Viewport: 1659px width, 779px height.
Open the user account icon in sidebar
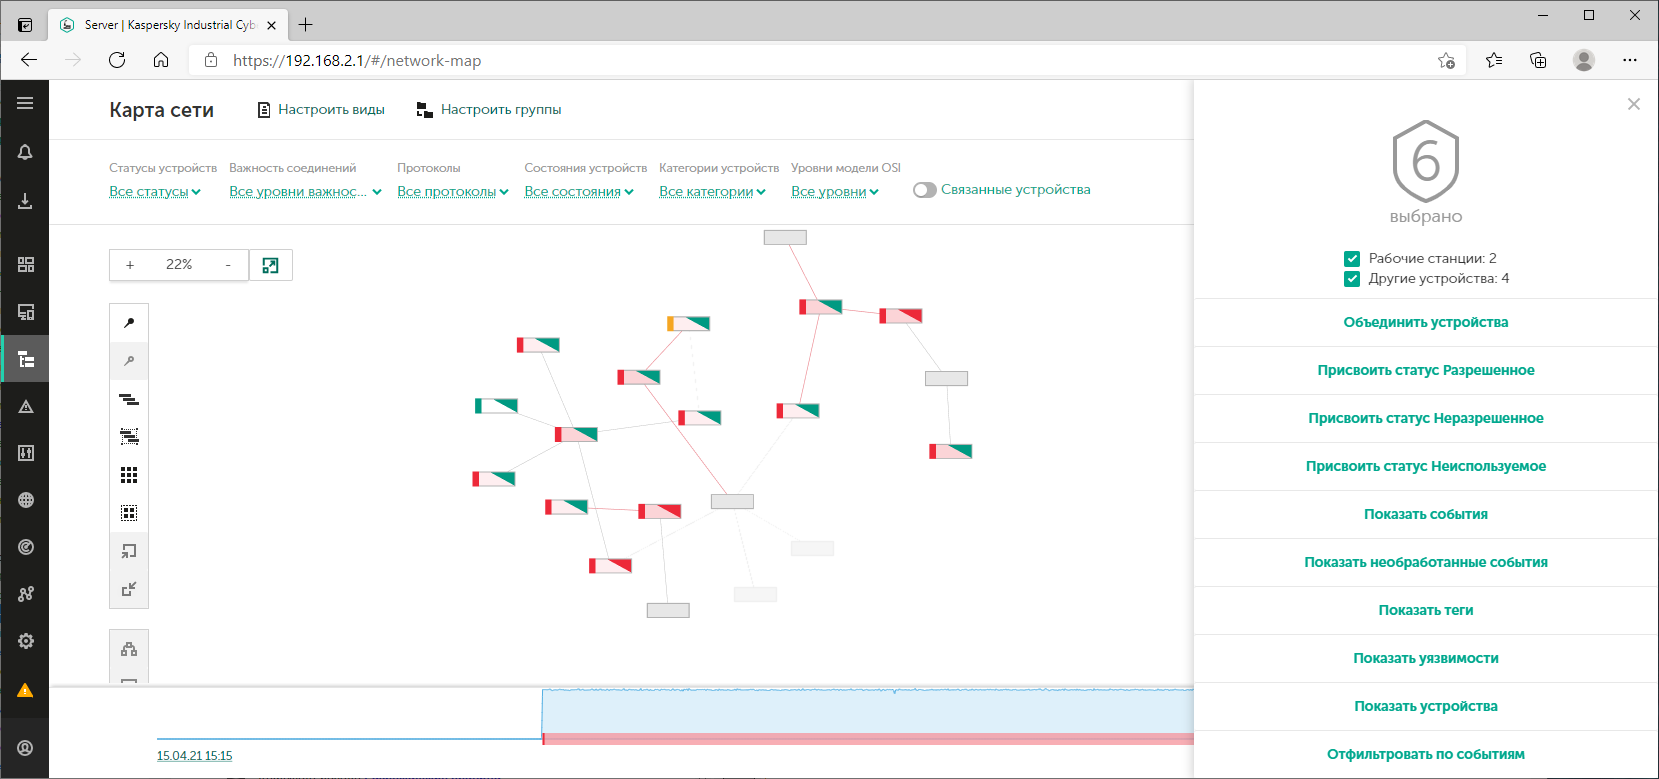pos(25,747)
